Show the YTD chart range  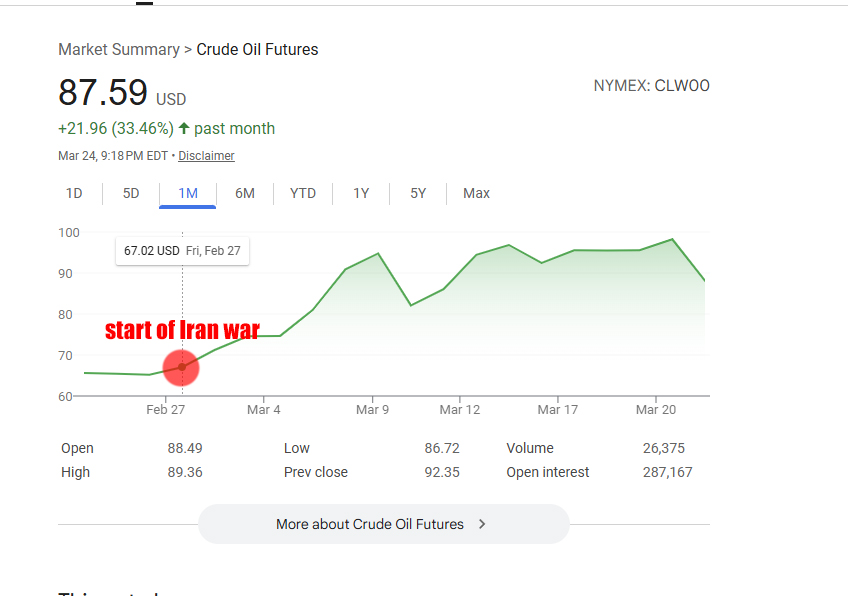[x=303, y=193]
